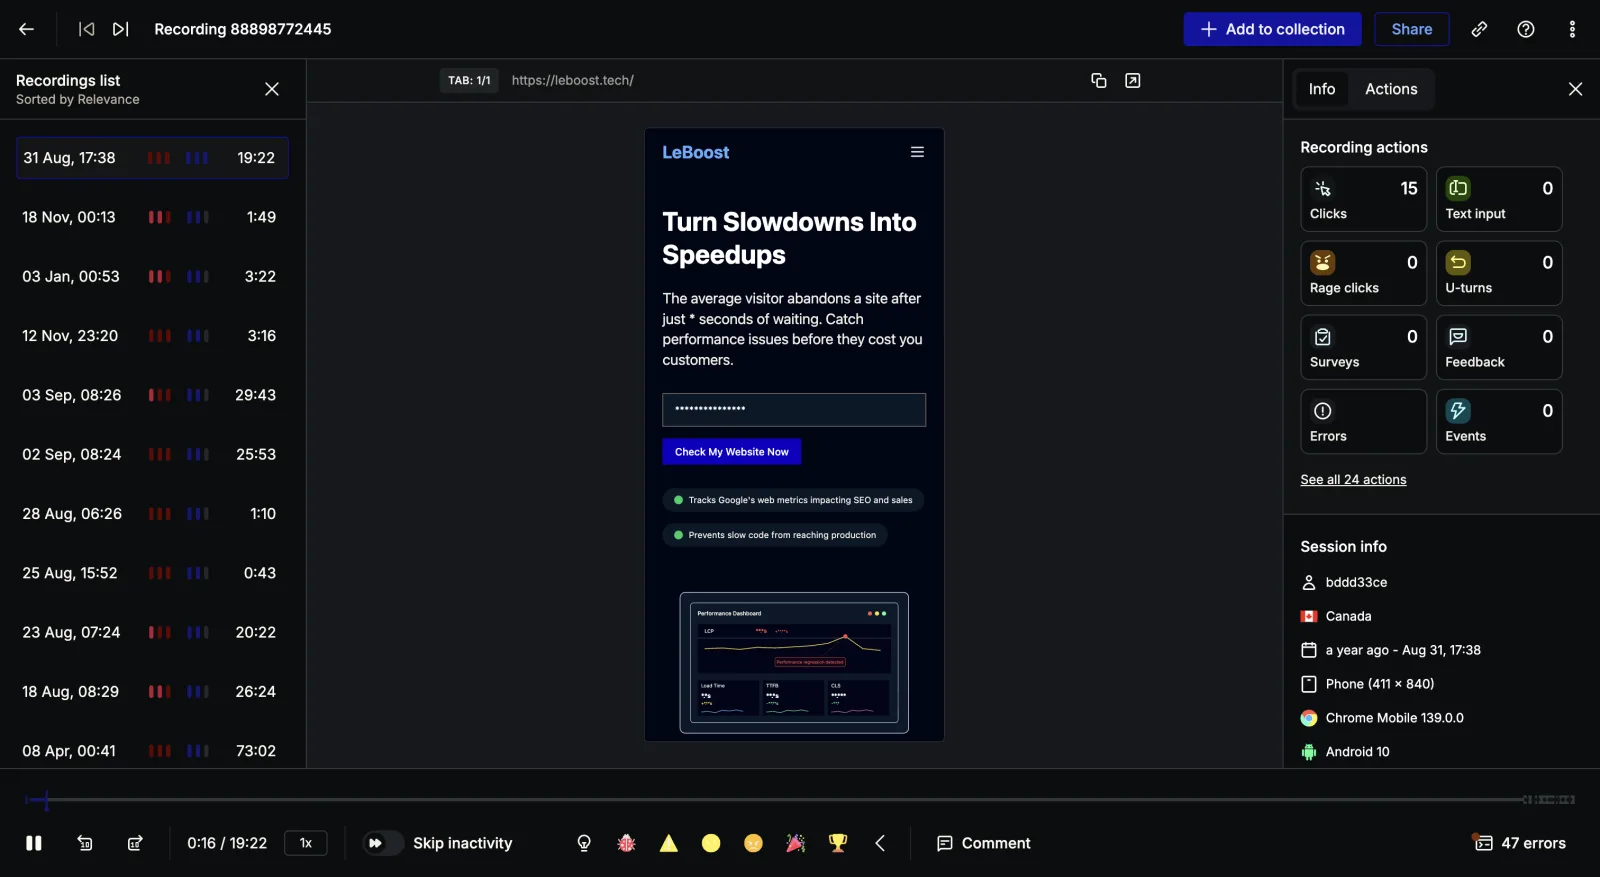The width and height of the screenshot is (1600, 877).
Task: Select the Rage clicks action card
Action: pyautogui.click(x=1363, y=273)
